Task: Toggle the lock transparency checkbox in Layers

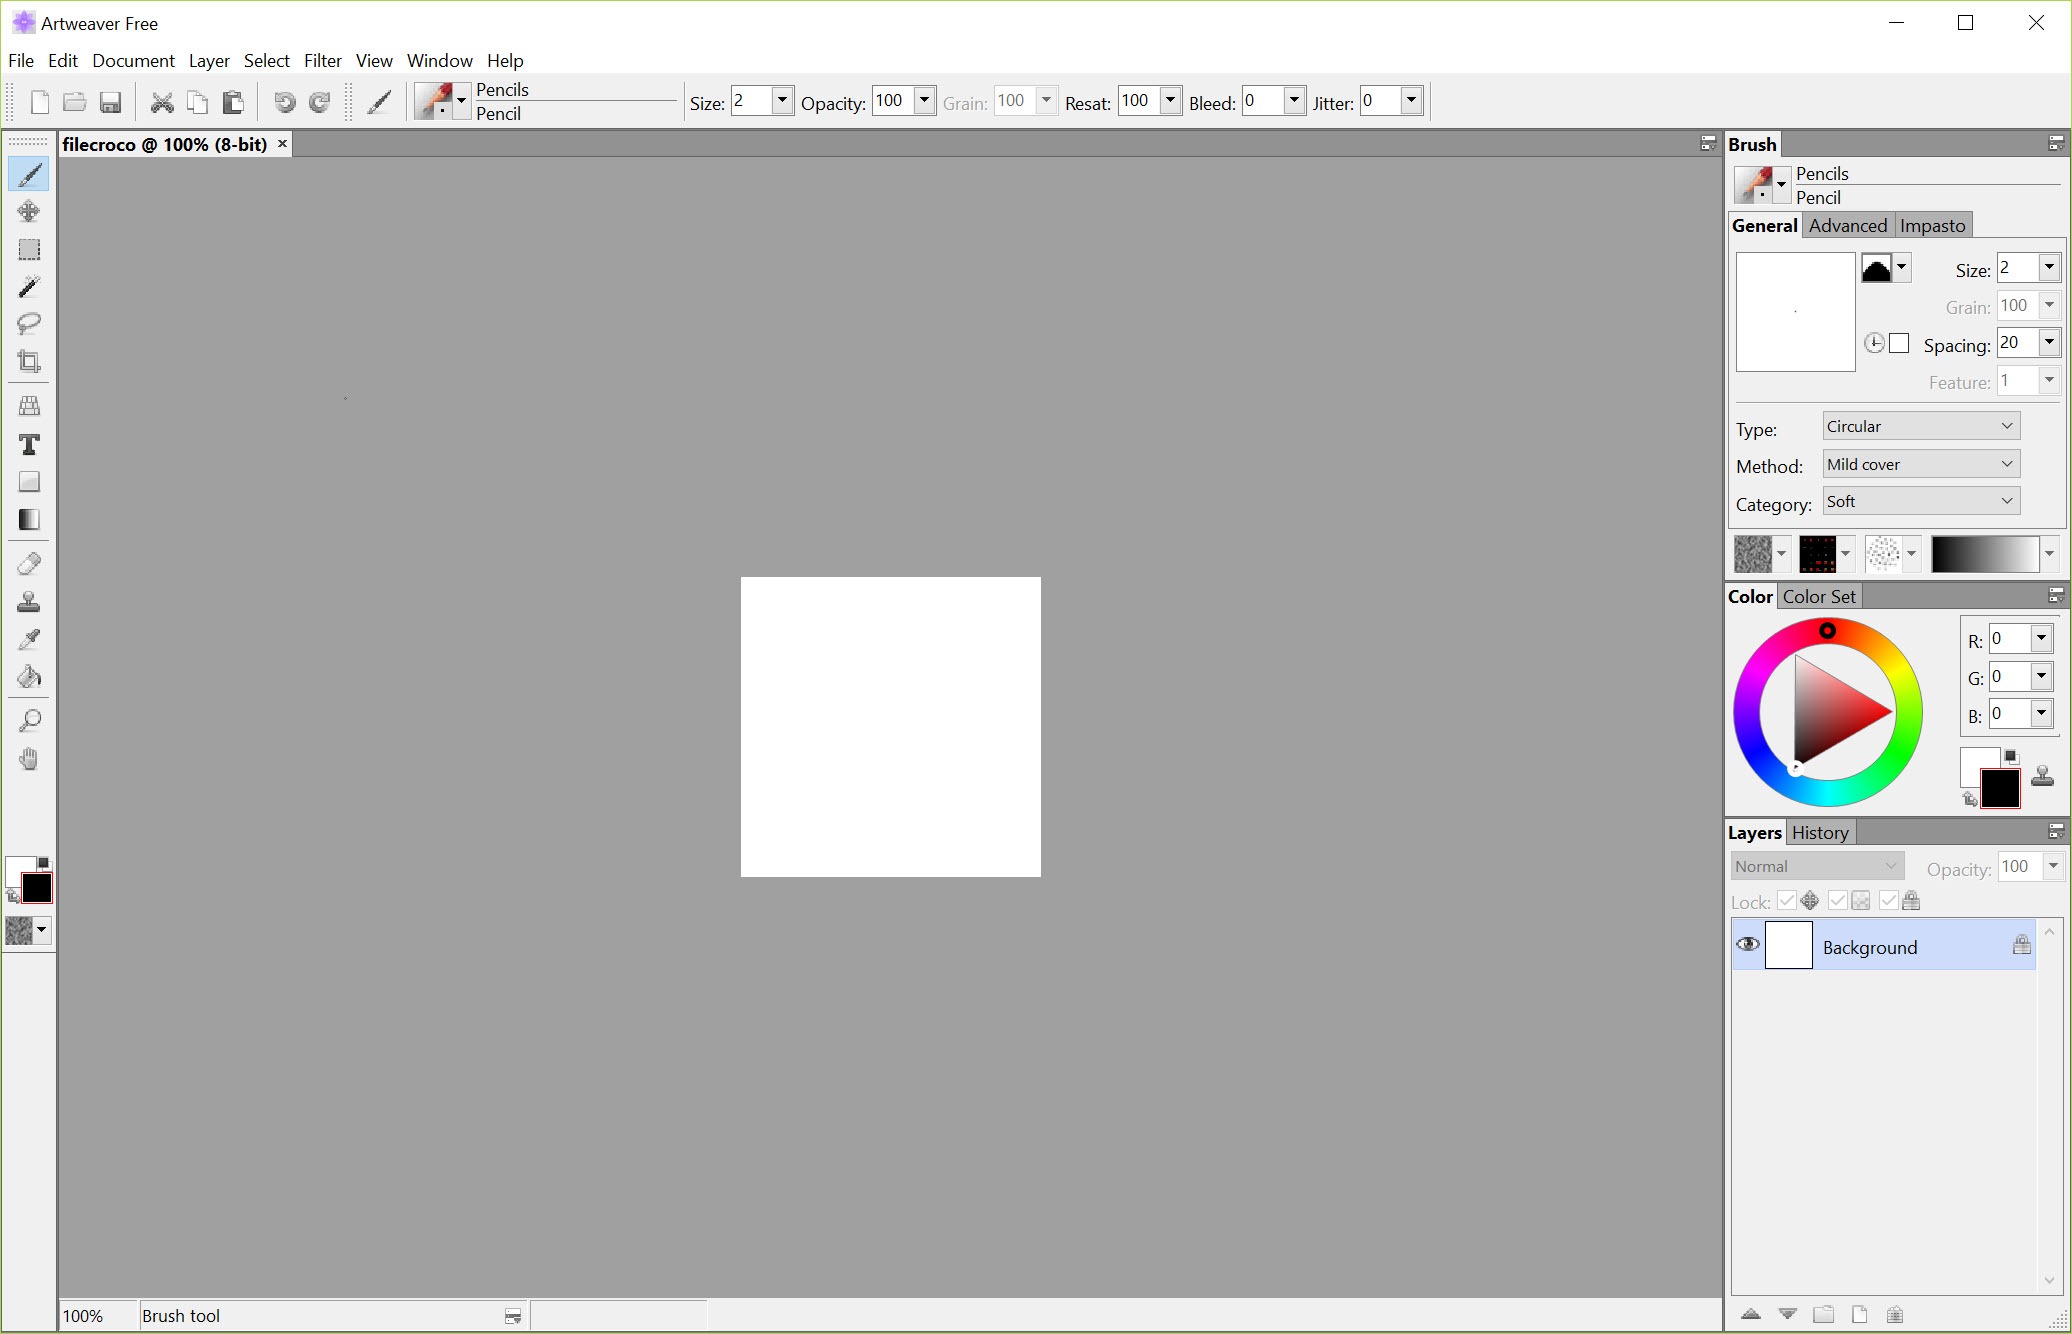Action: pos(1838,901)
